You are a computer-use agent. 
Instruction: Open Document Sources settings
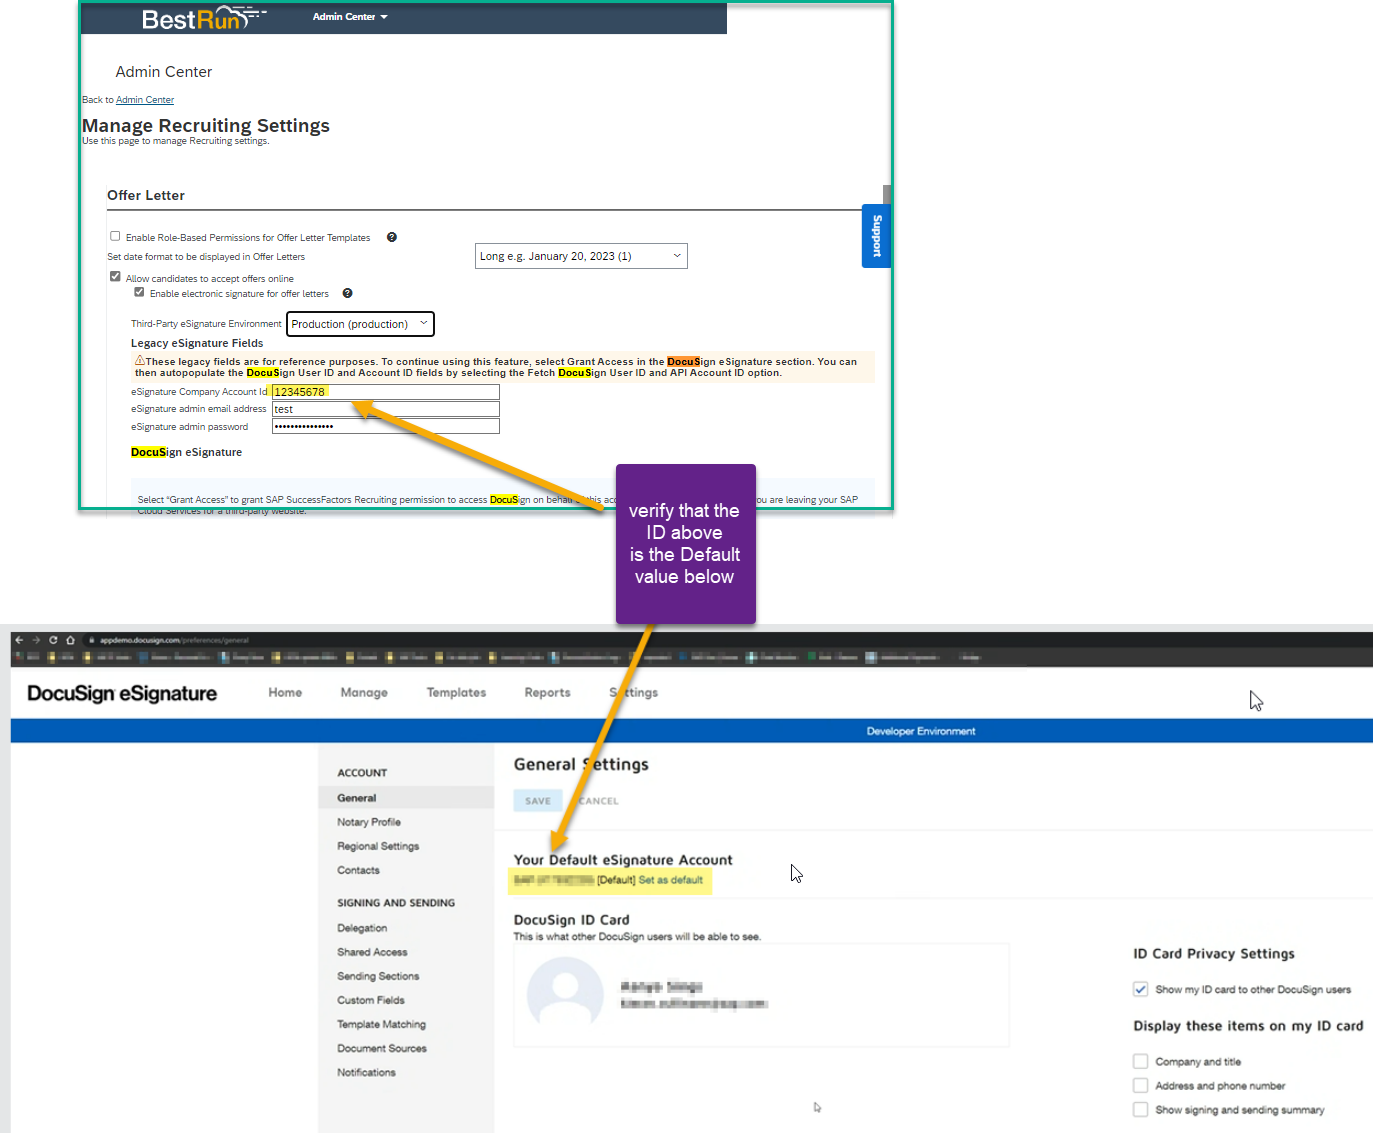(x=382, y=1048)
